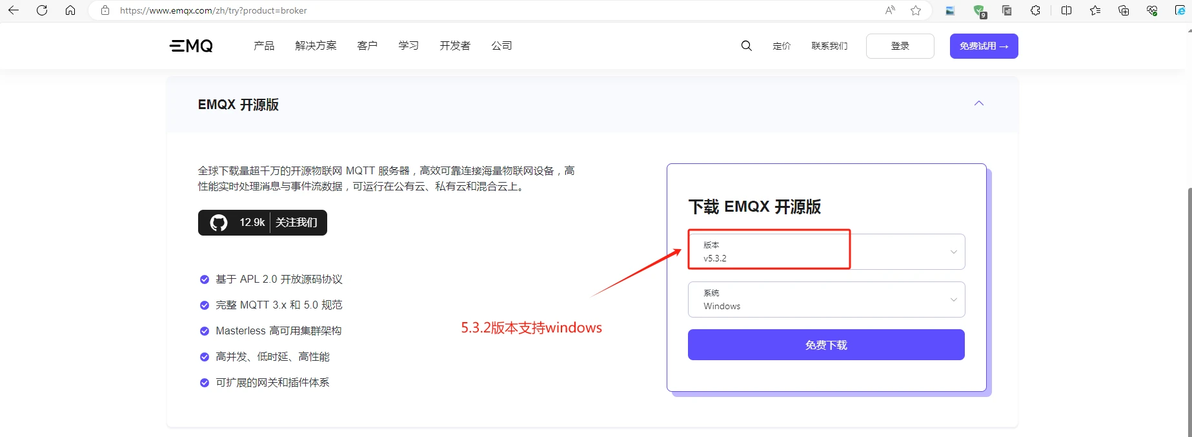Click the heading 下载 EMQX 开源版
This screenshot has height=437, width=1192.
coord(754,207)
